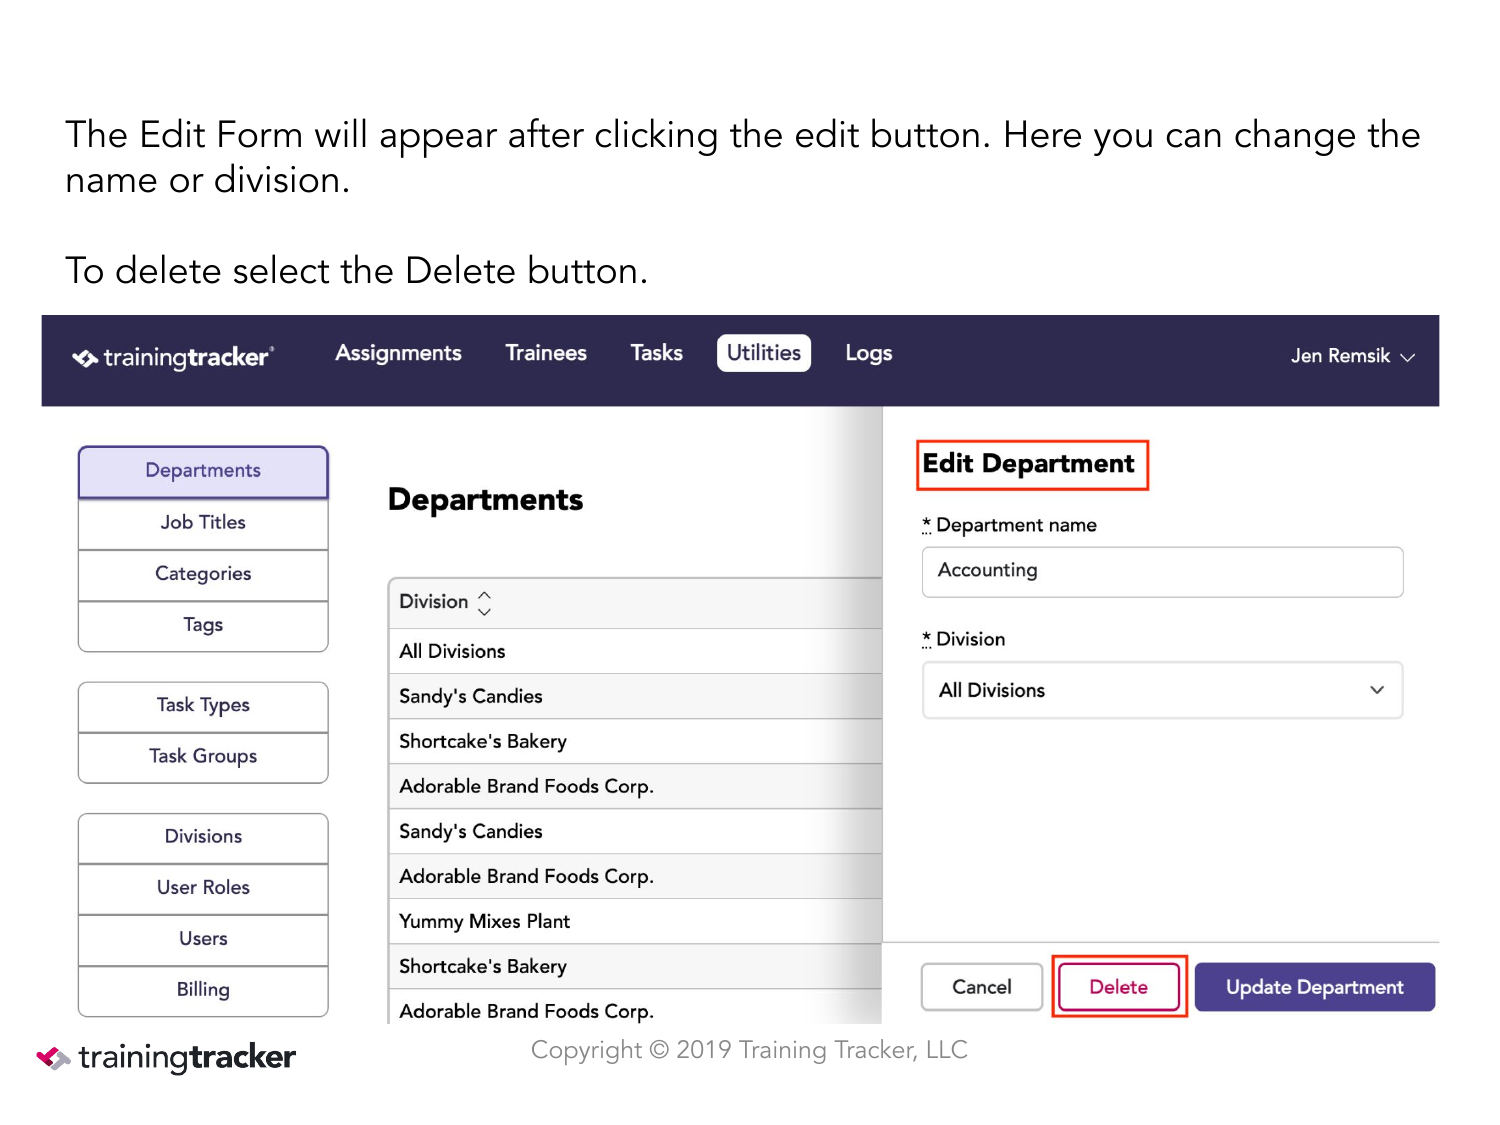
Task: Open the Logs tab
Action: tap(868, 353)
